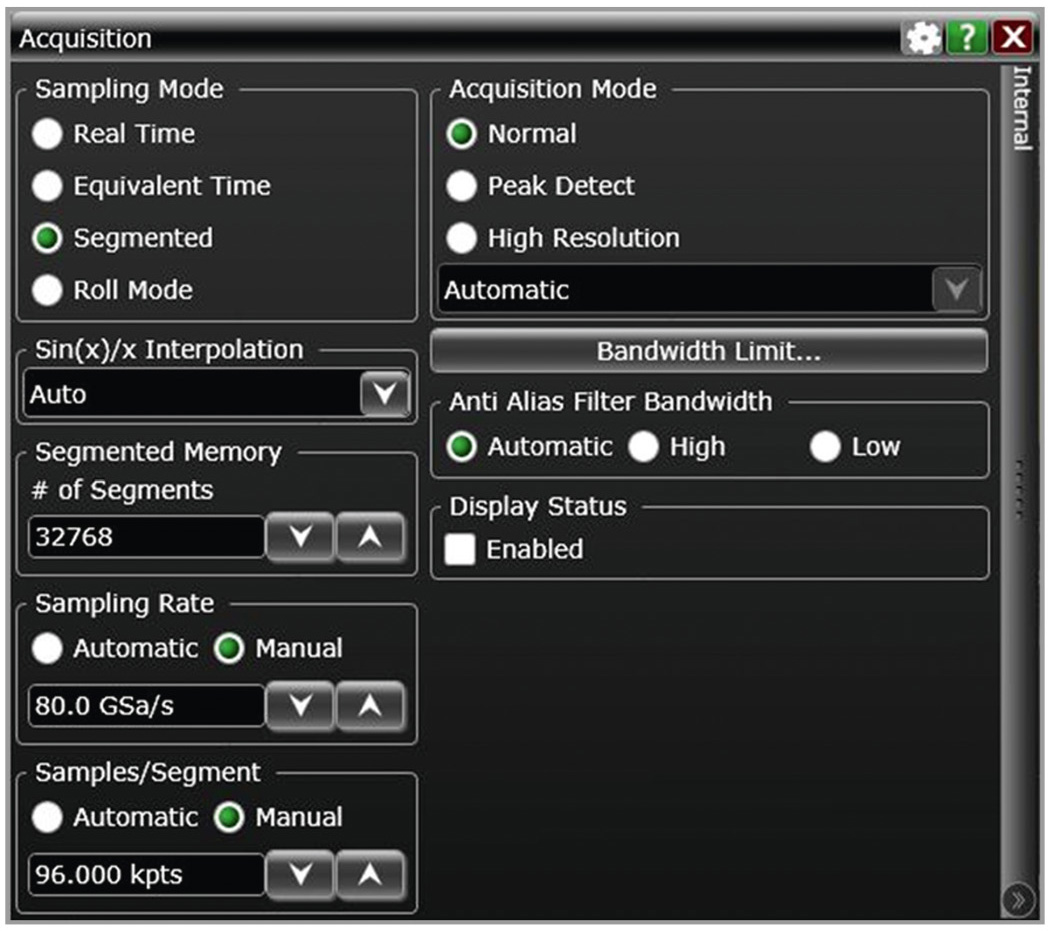Image resolution: width=1051 pixels, height=931 pixels.
Task: Increase the number of segments with up arrow
Action: tap(370, 538)
